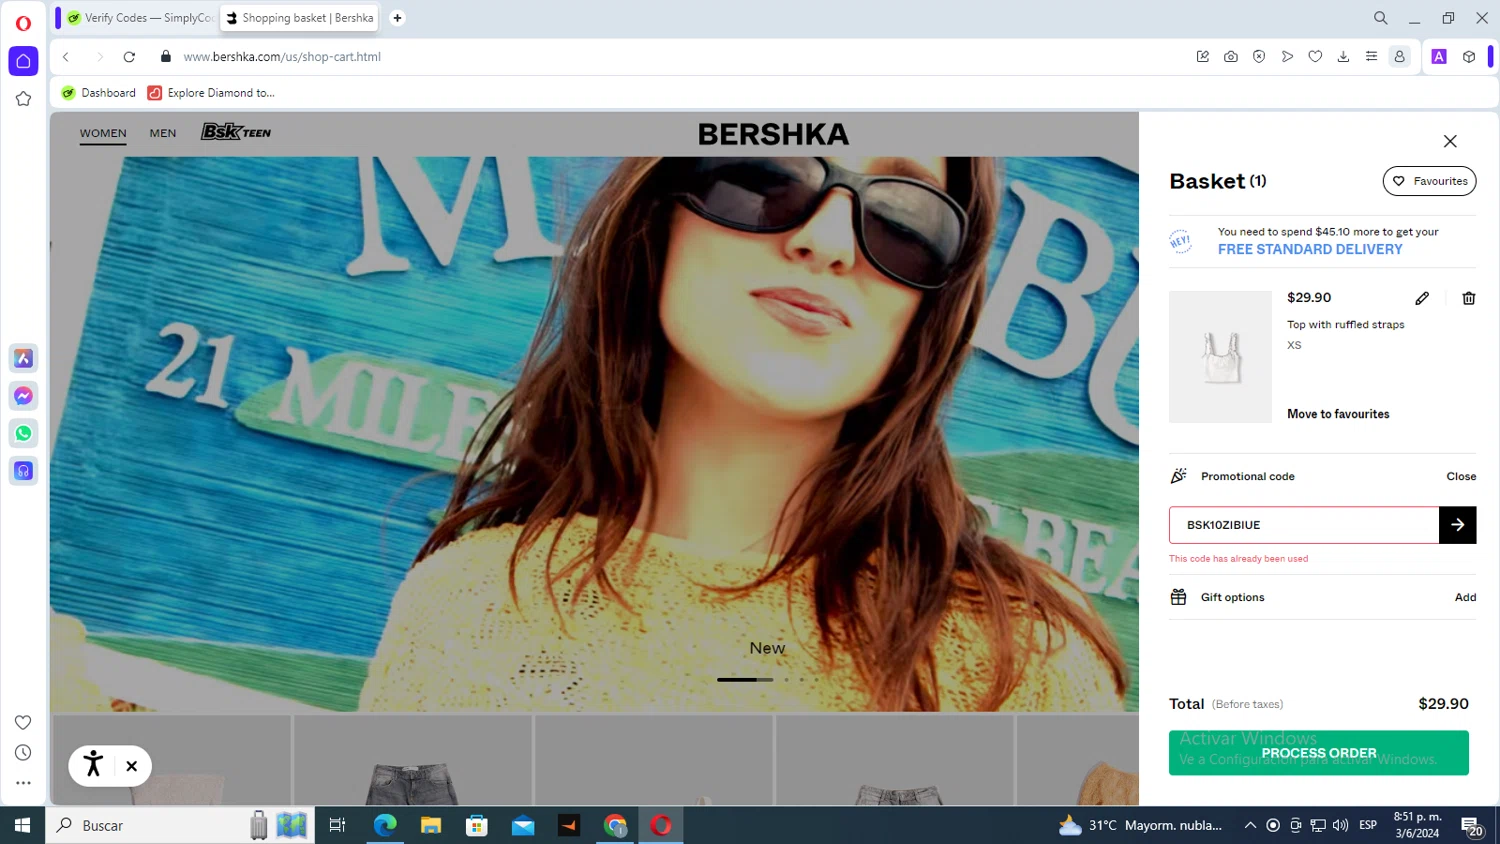
Task: Open the BSK Teen section
Action: click(x=236, y=132)
